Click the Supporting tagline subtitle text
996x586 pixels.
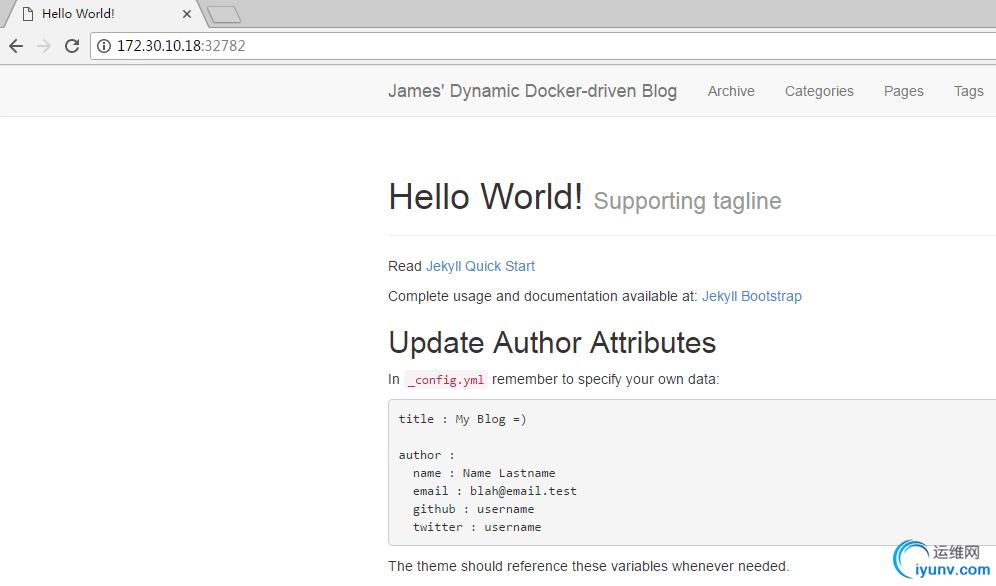[x=687, y=201]
